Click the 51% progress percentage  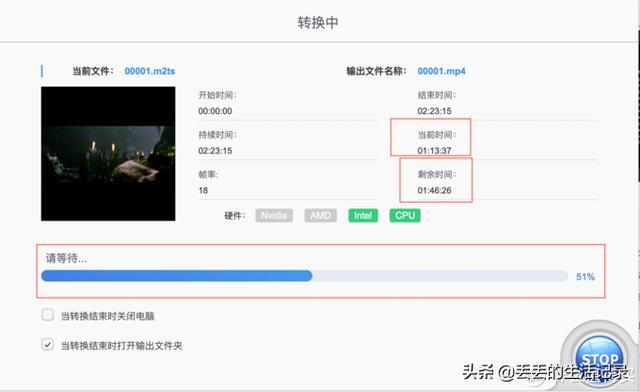[x=585, y=277]
